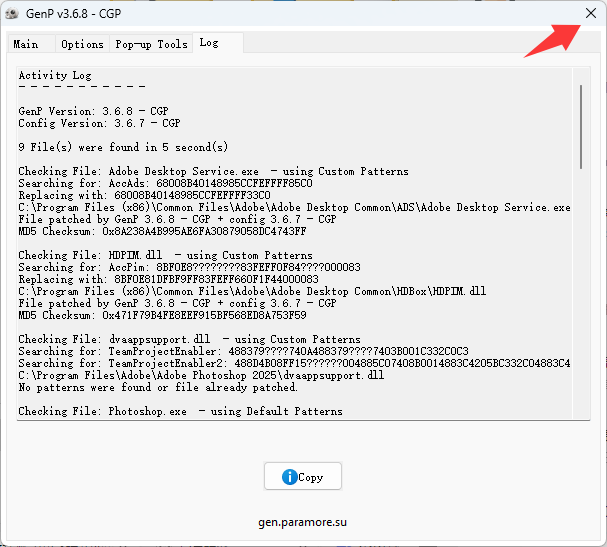The image size is (607, 547).
Task: Click the 'Activity Log' heading text
Action: (55, 75)
